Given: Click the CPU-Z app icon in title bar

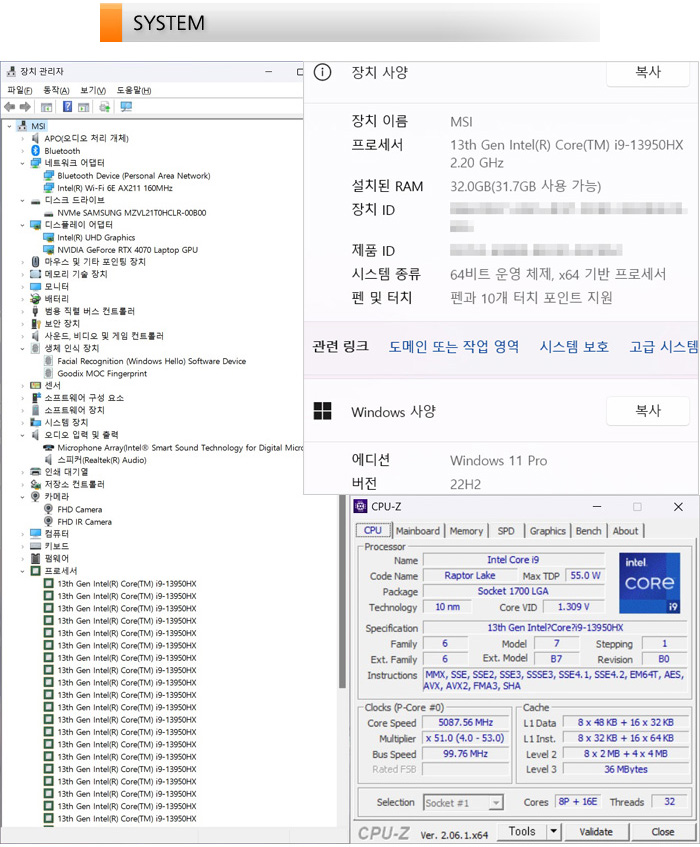Looking at the screenshot, I should click(x=360, y=506).
